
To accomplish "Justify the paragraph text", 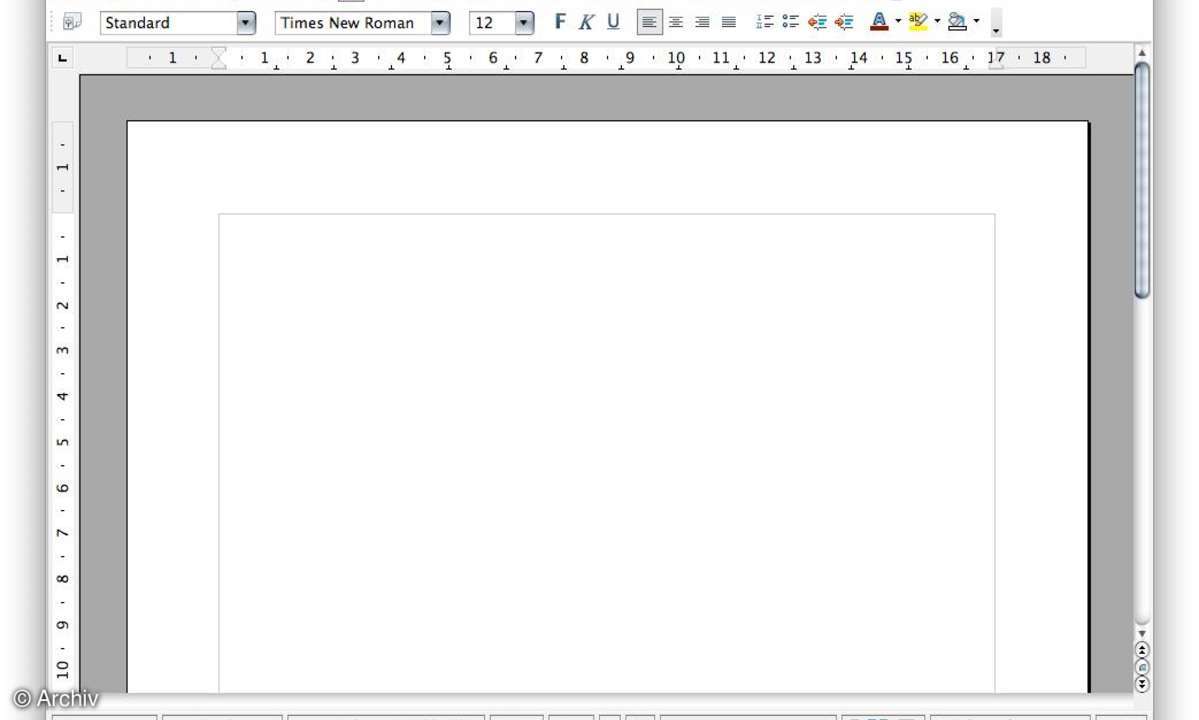I will (x=729, y=22).
